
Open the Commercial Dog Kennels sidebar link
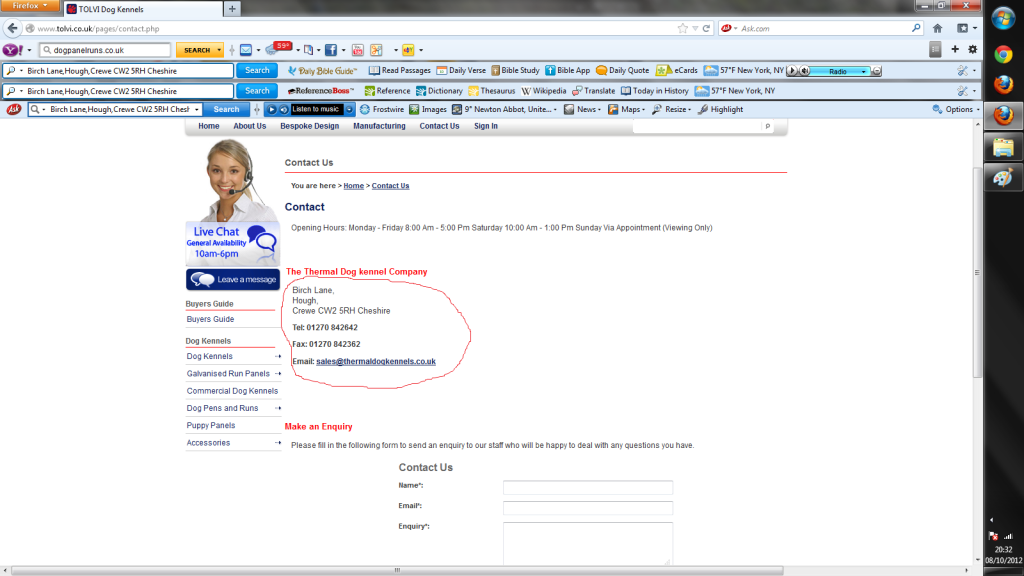coord(232,391)
